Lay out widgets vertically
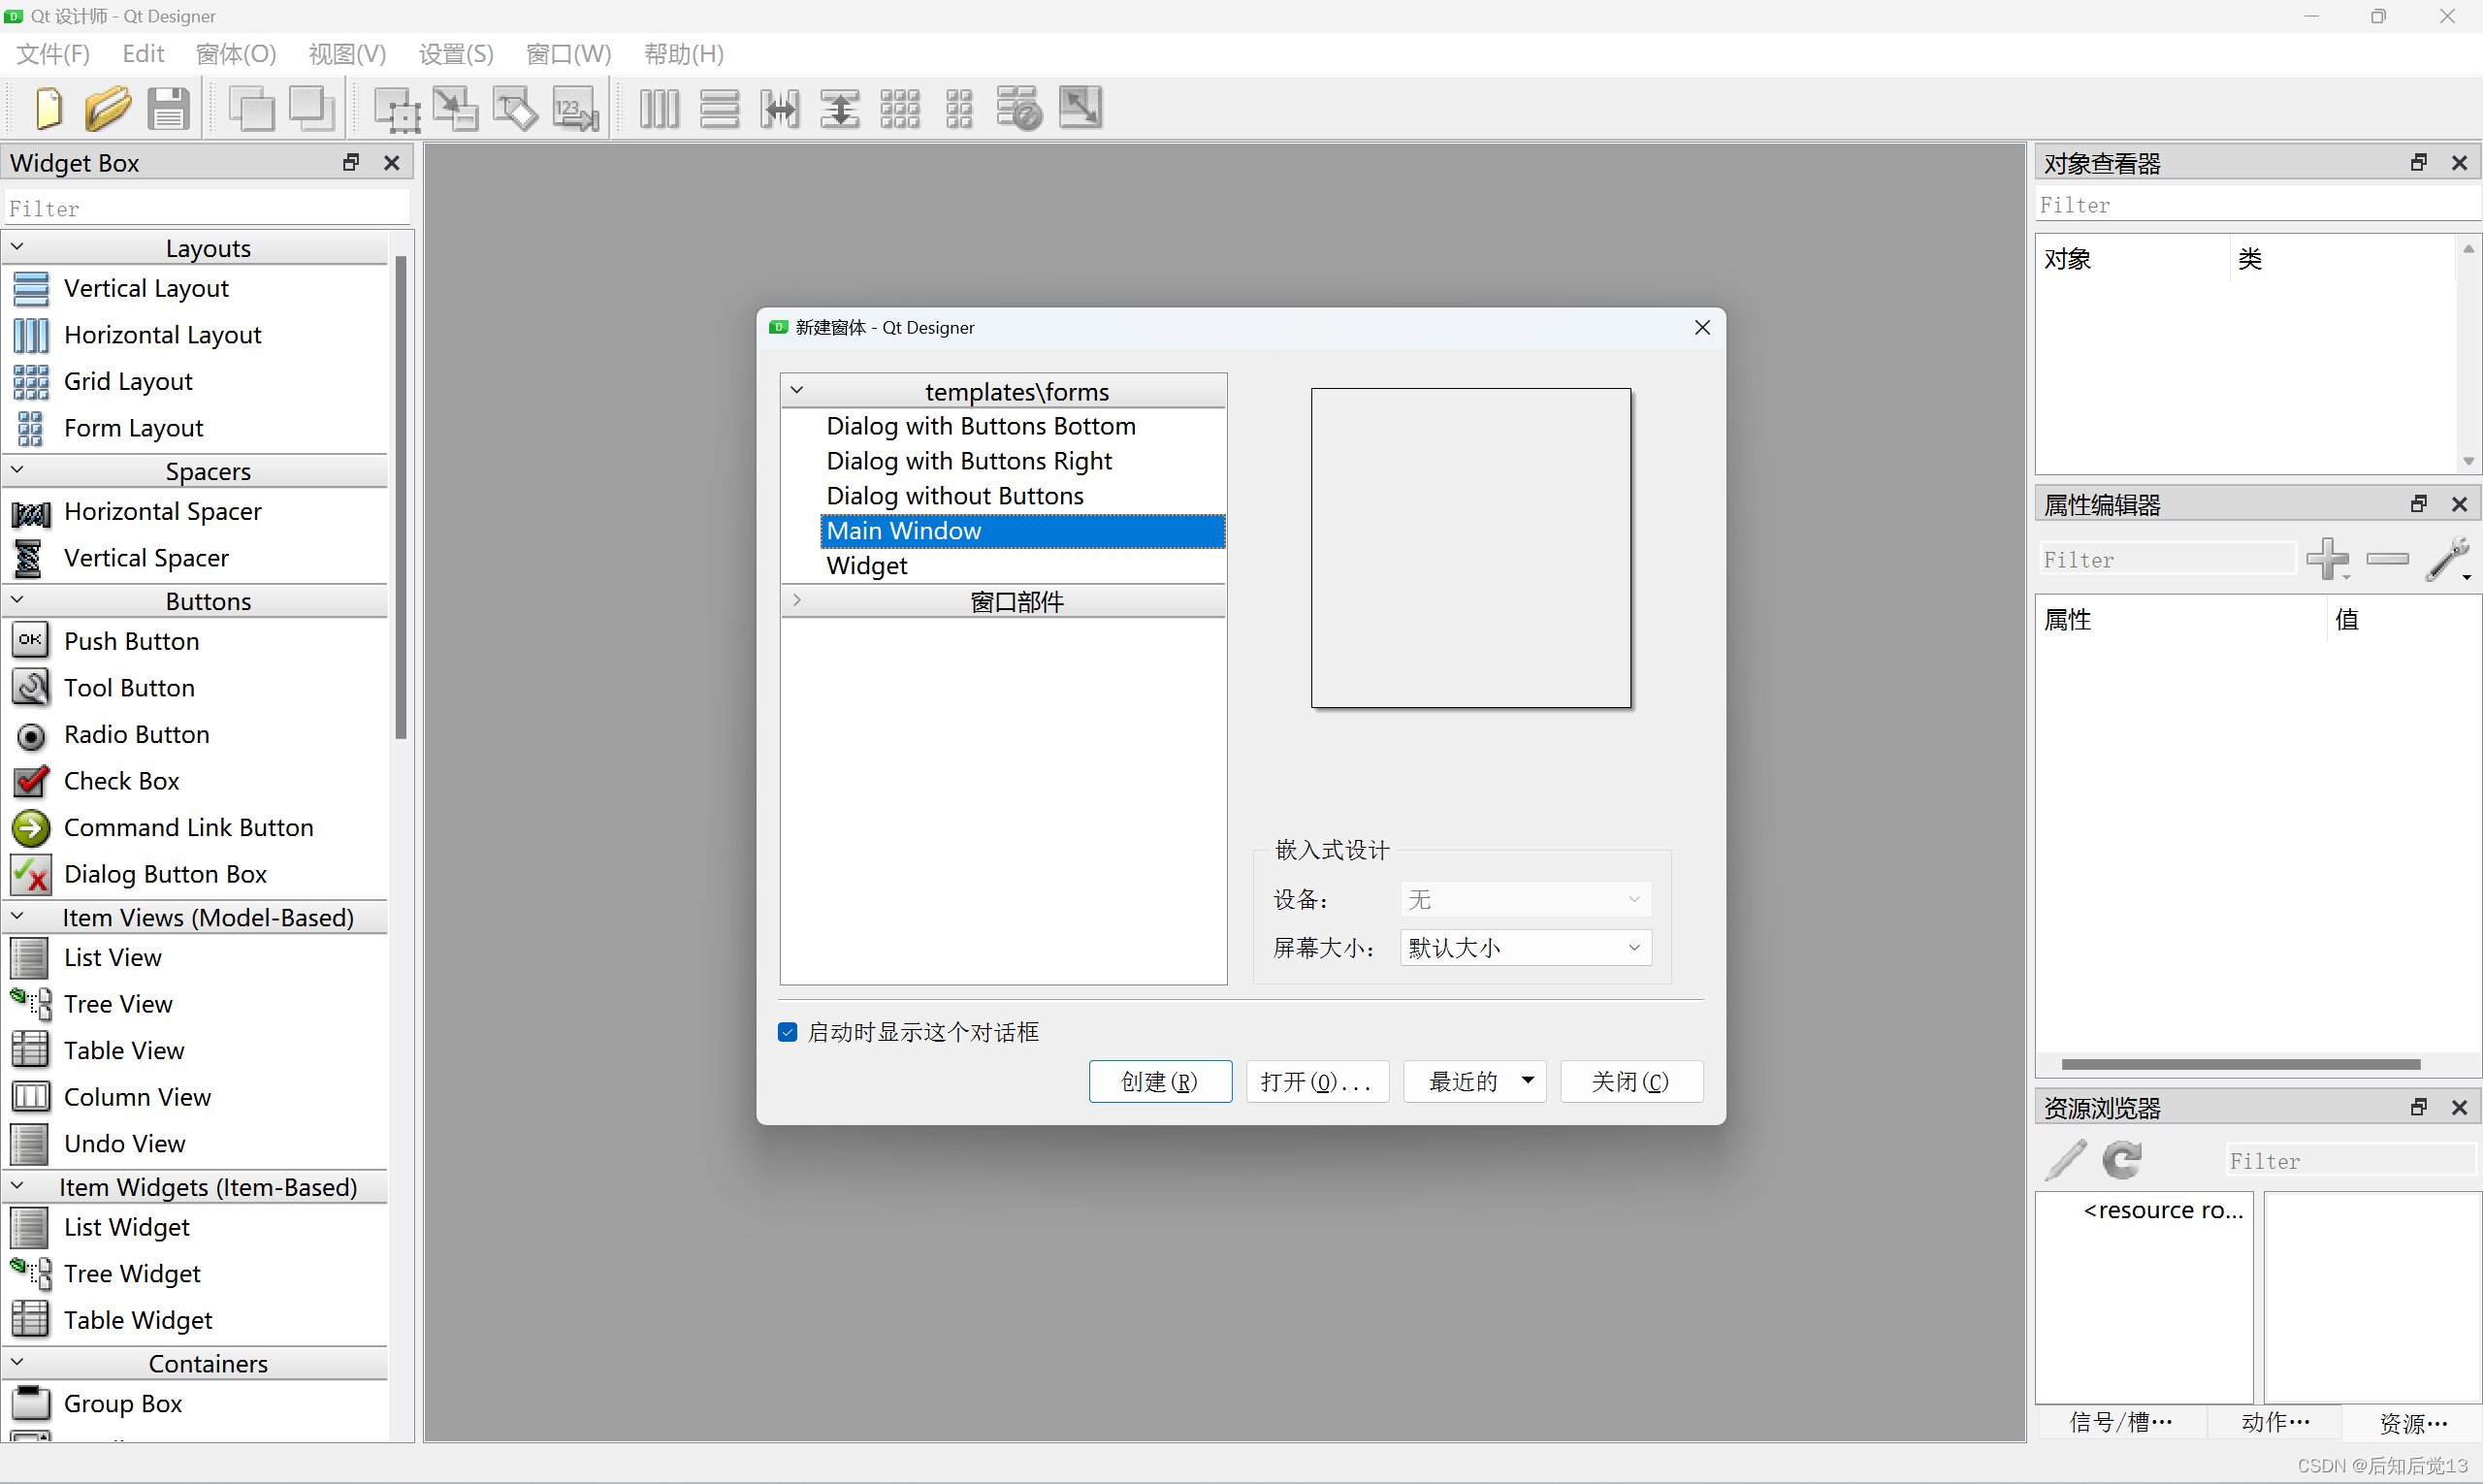 point(719,108)
